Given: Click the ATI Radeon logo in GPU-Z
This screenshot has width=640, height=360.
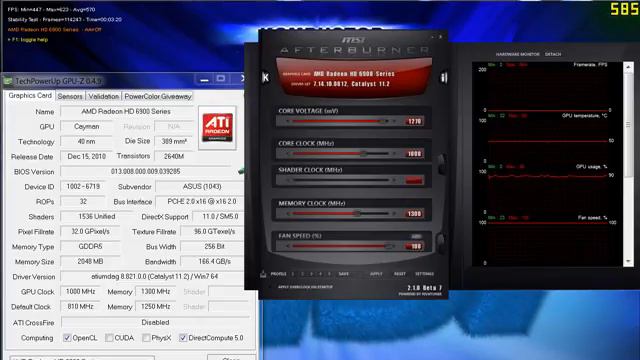Looking at the screenshot, I should click(x=218, y=128).
